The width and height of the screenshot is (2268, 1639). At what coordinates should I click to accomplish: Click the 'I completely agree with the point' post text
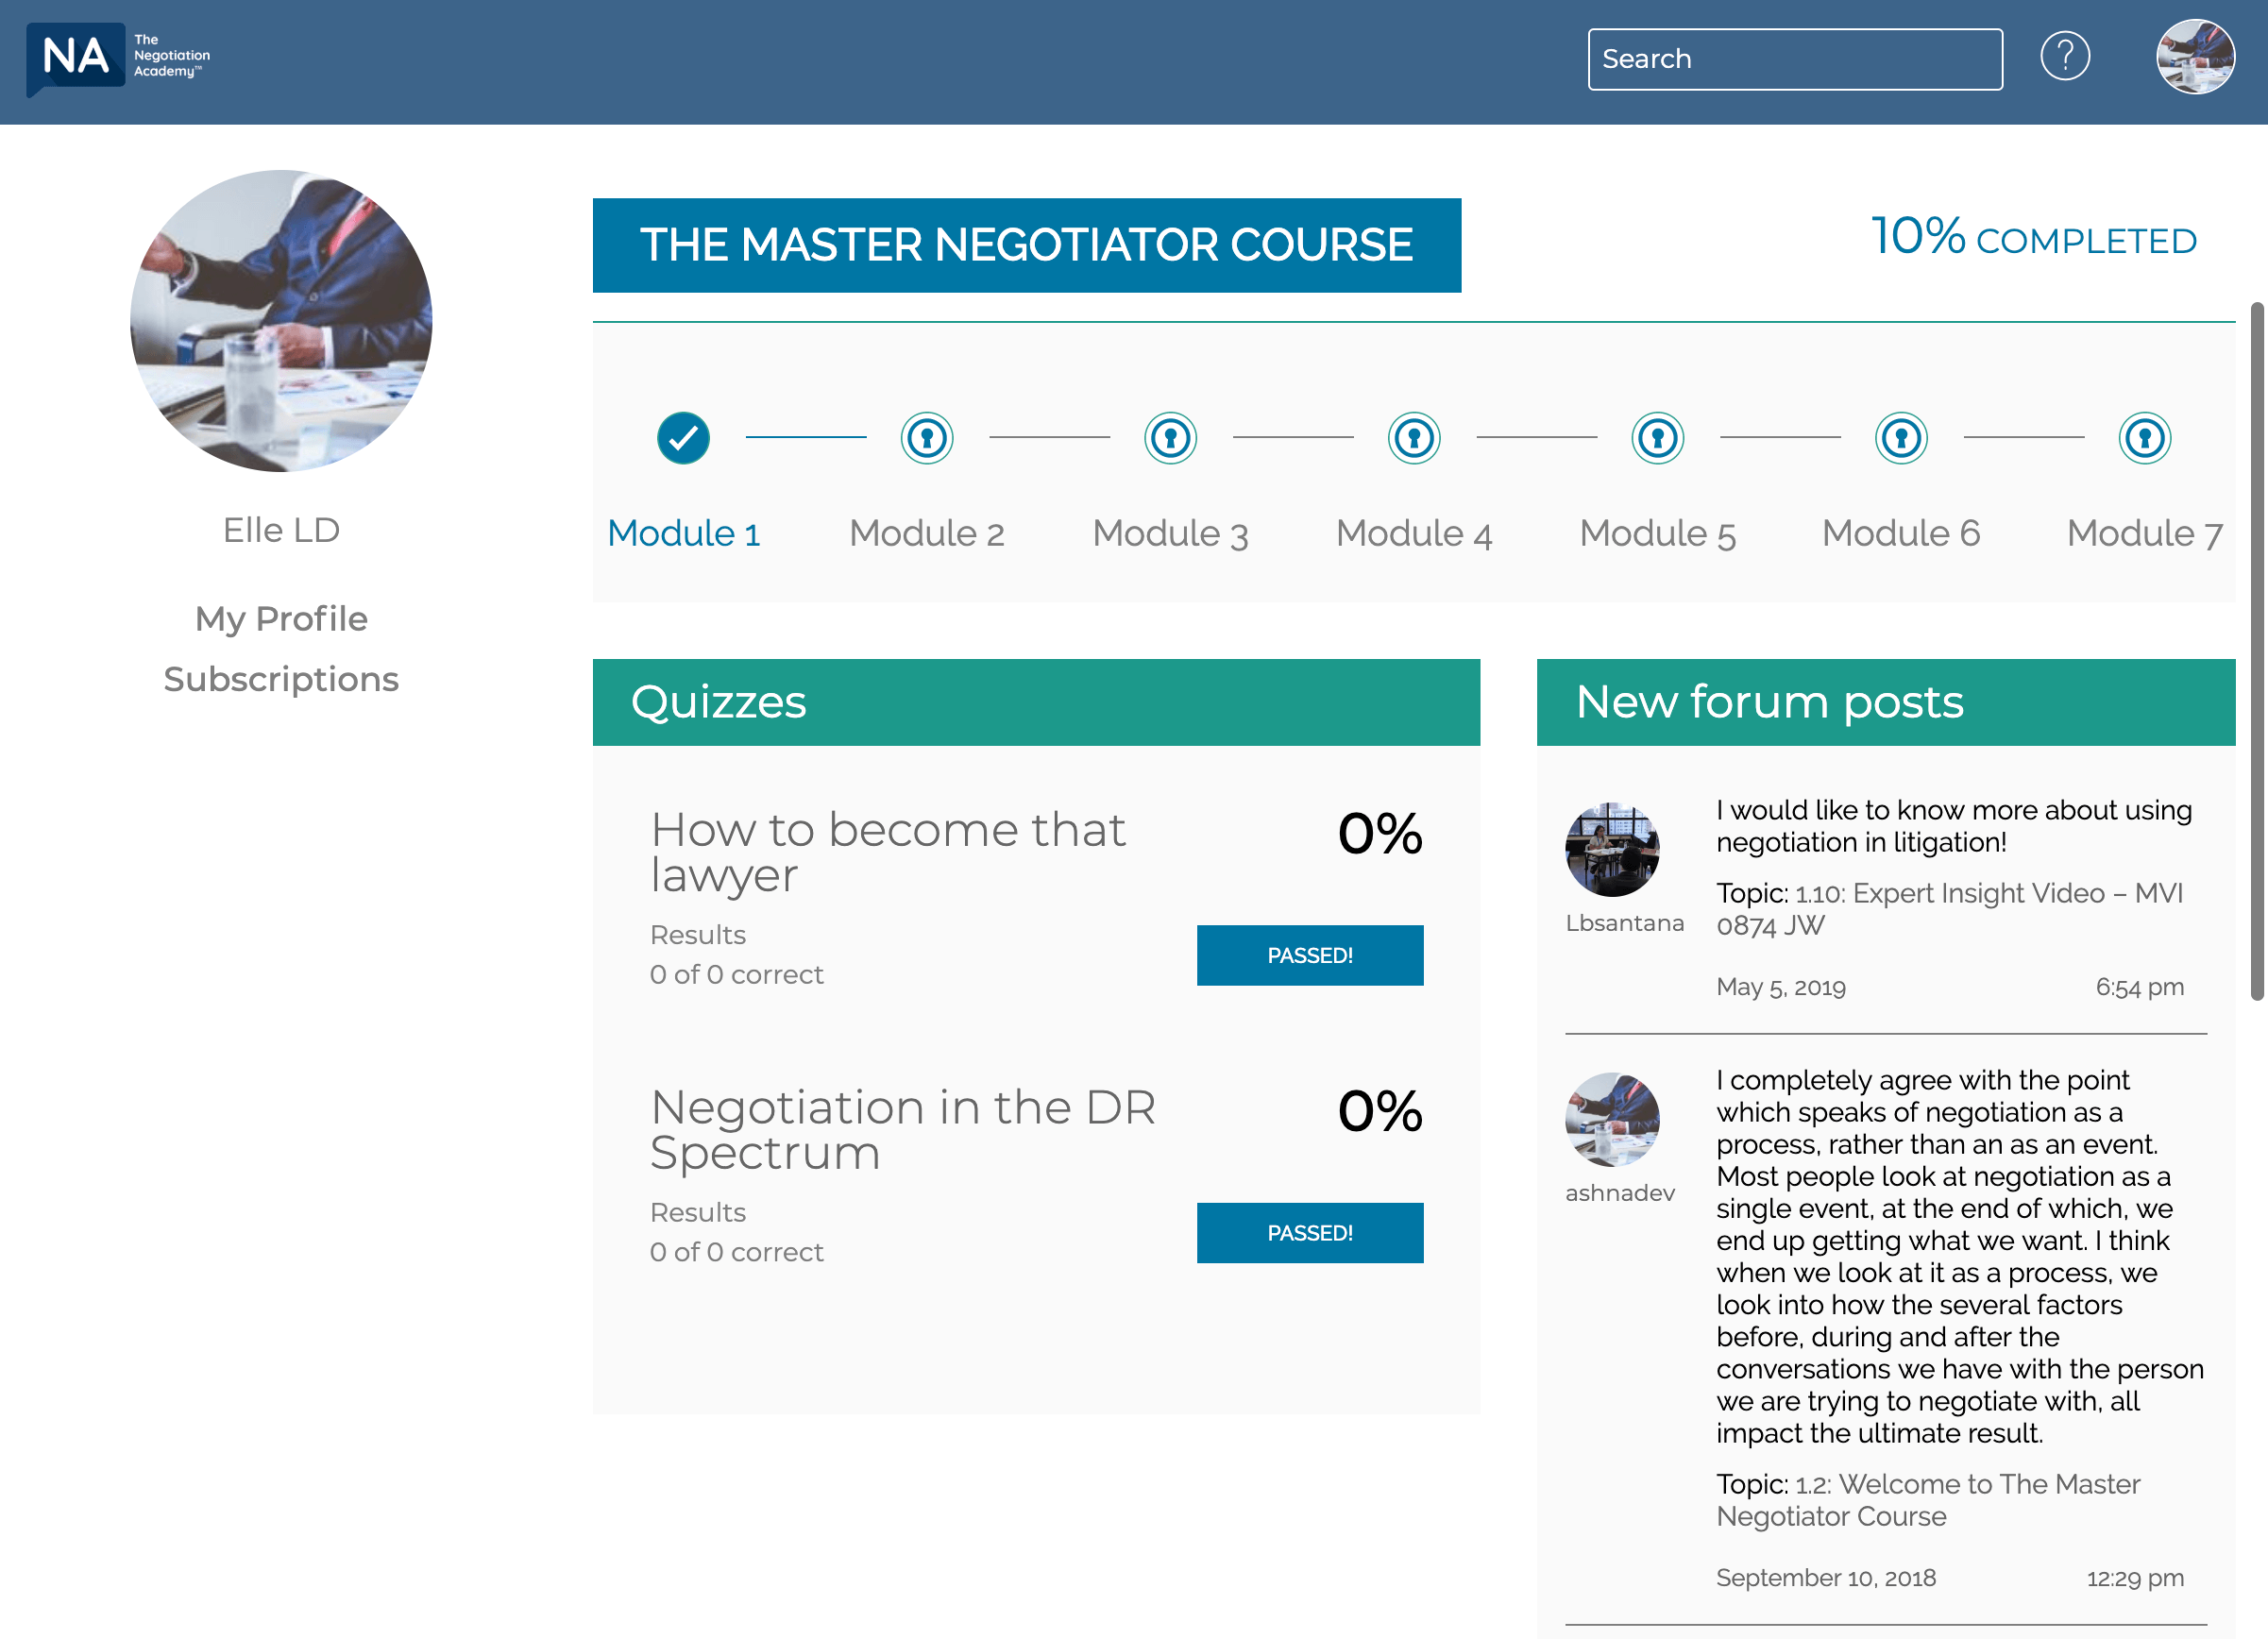point(1960,1256)
